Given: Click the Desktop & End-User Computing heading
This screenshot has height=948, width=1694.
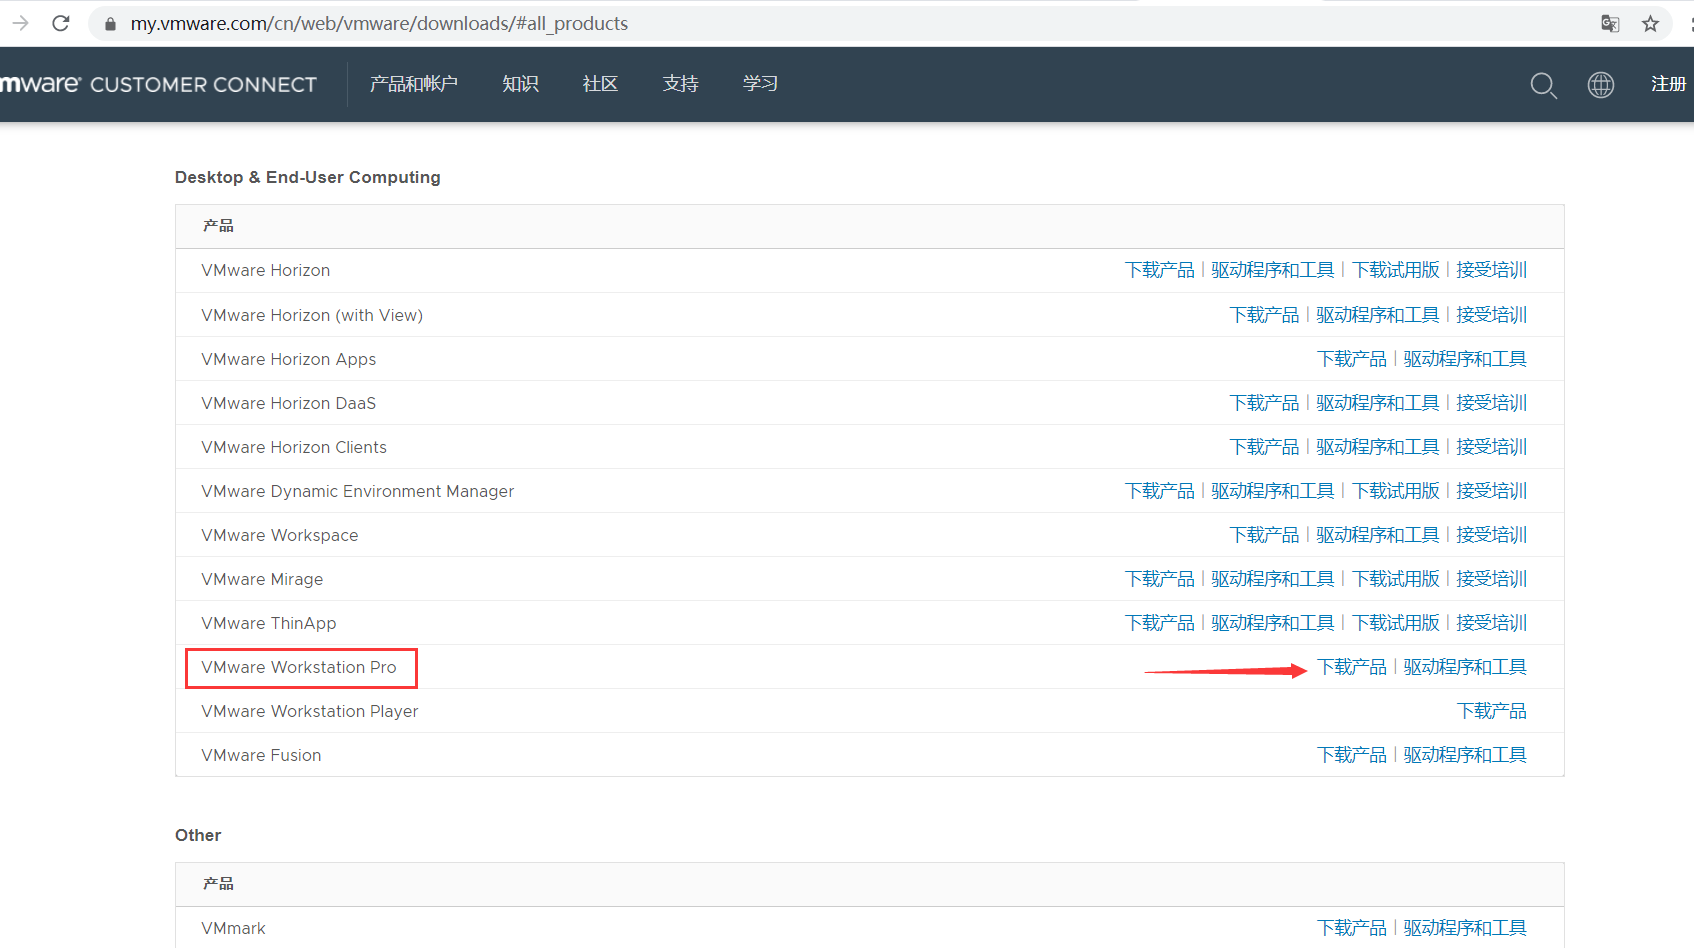Looking at the screenshot, I should coord(308,177).
